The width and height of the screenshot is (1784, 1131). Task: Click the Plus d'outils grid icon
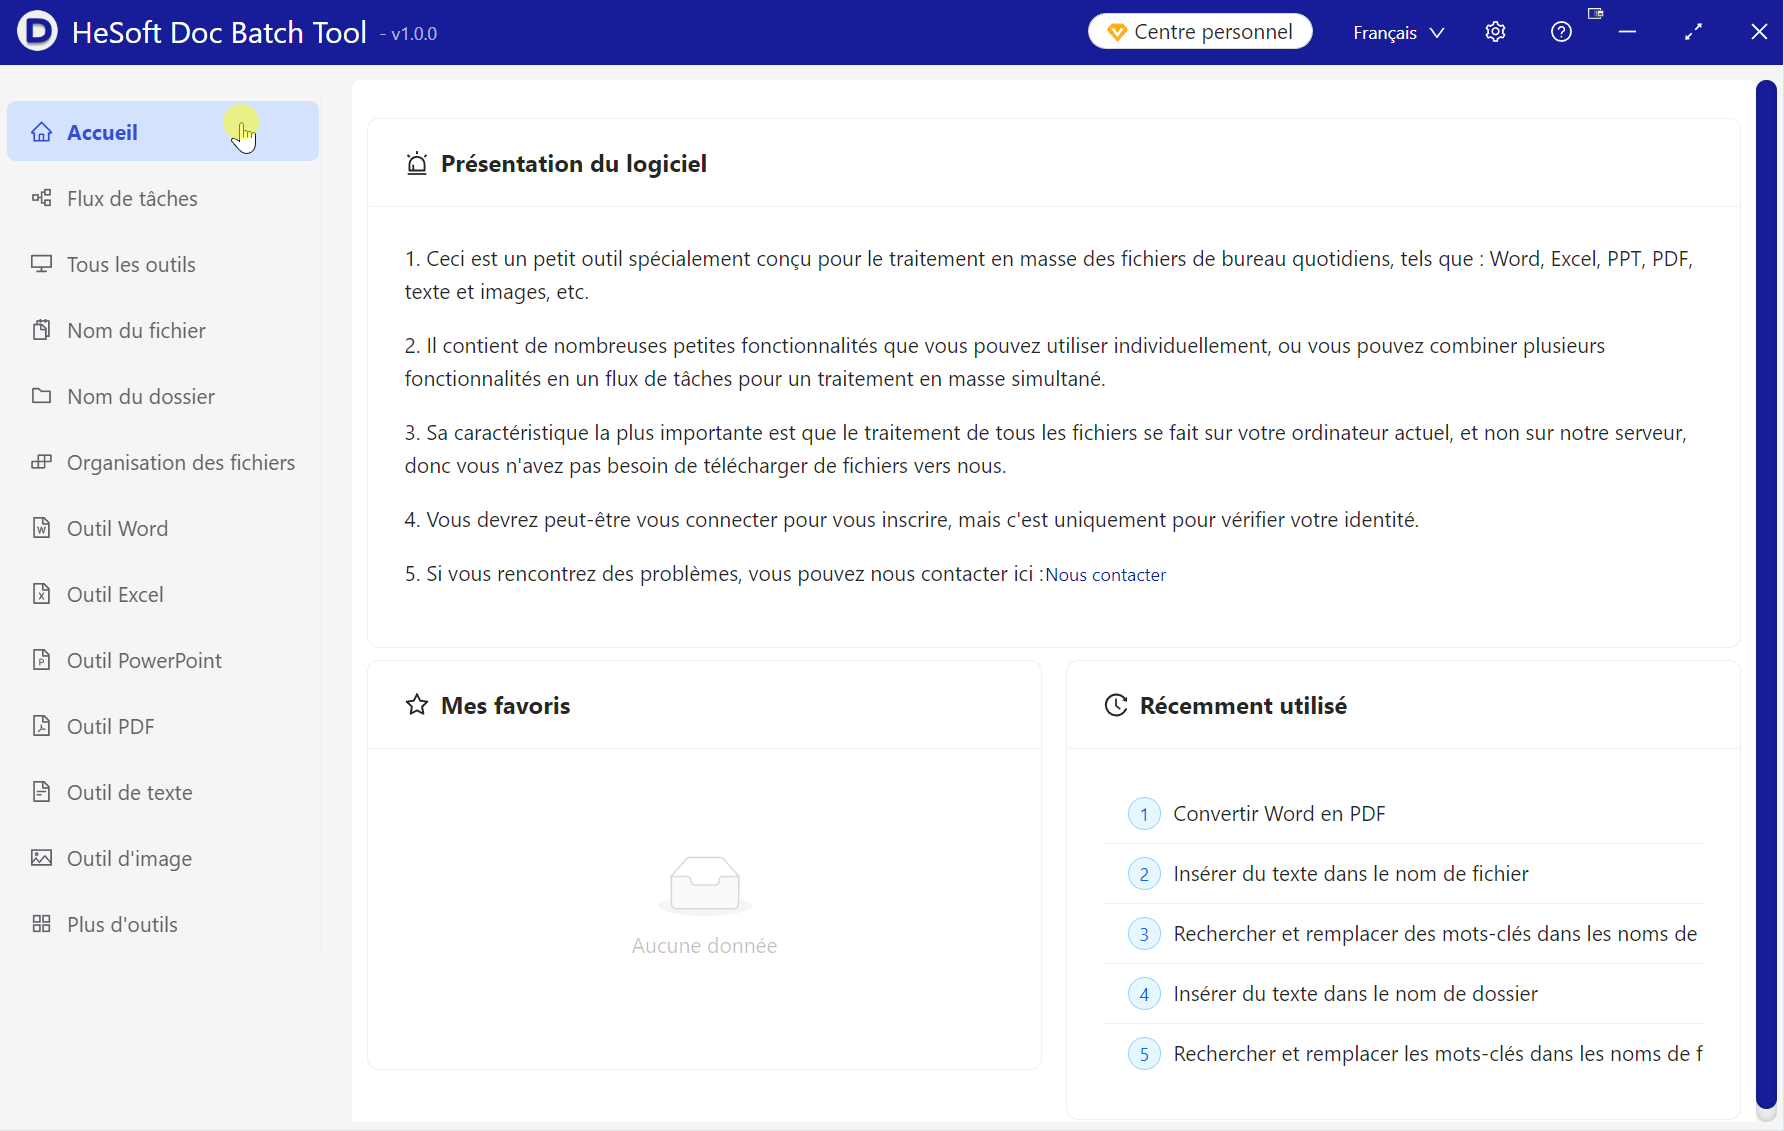41,924
